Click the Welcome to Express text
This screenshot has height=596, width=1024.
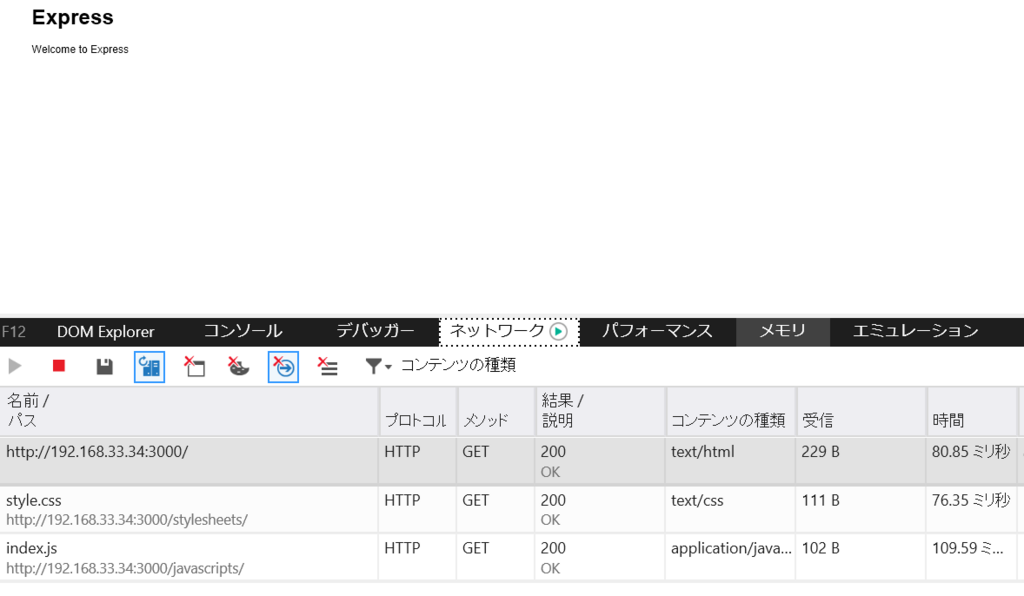coord(80,50)
